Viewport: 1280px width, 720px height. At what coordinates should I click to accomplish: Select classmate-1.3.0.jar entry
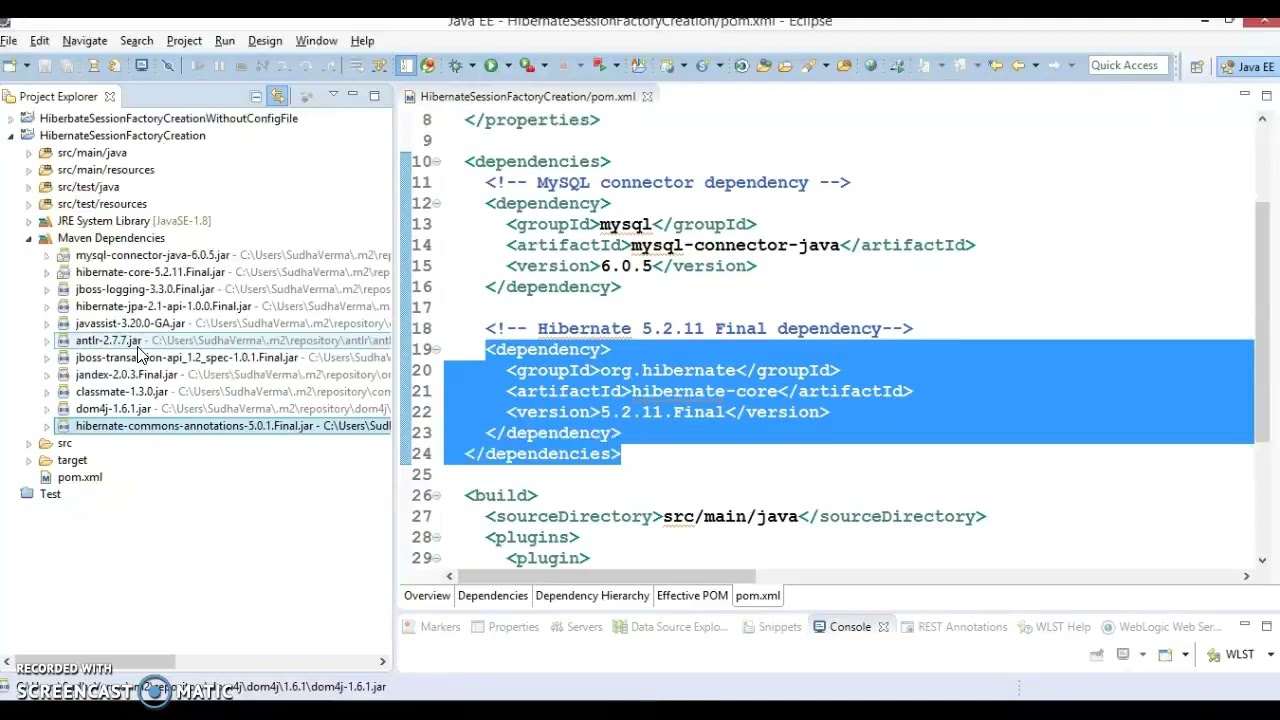tap(121, 391)
